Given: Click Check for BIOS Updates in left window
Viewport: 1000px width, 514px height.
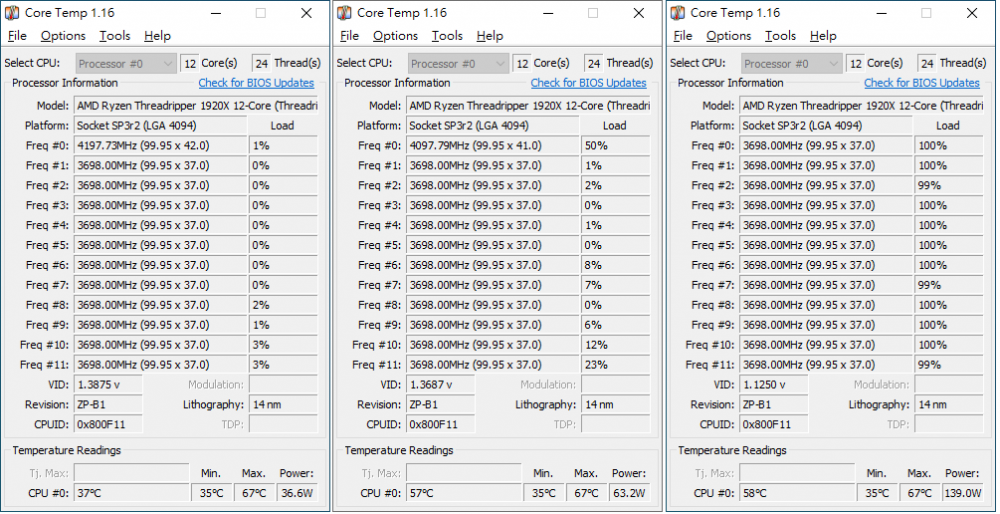Looking at the screenshot, I should click(x=256, y=83).
